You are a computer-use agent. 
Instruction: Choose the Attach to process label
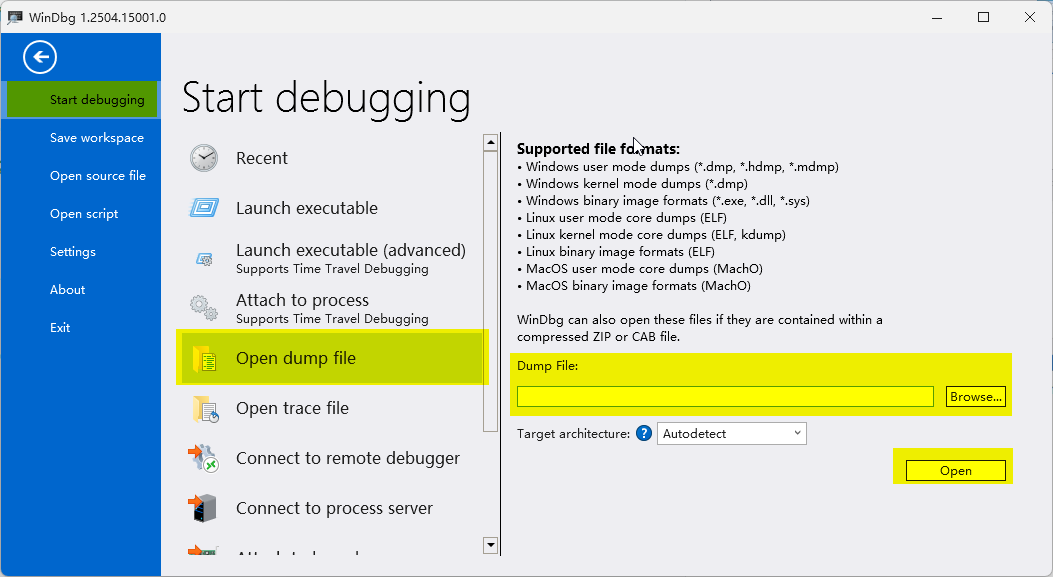[x=302, y=300]
